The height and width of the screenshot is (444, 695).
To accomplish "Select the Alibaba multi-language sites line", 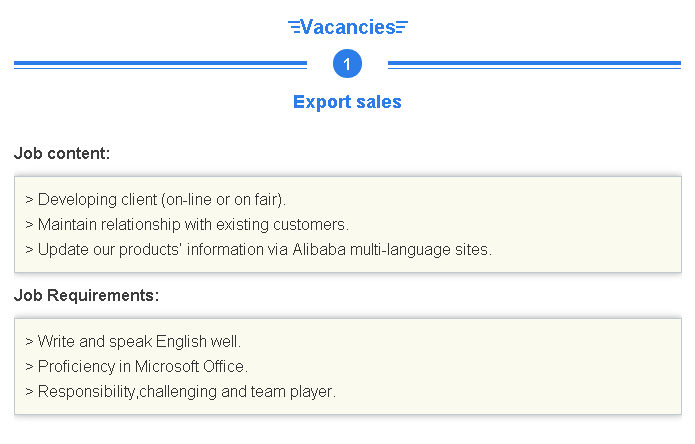I will (x=258, y=249).
